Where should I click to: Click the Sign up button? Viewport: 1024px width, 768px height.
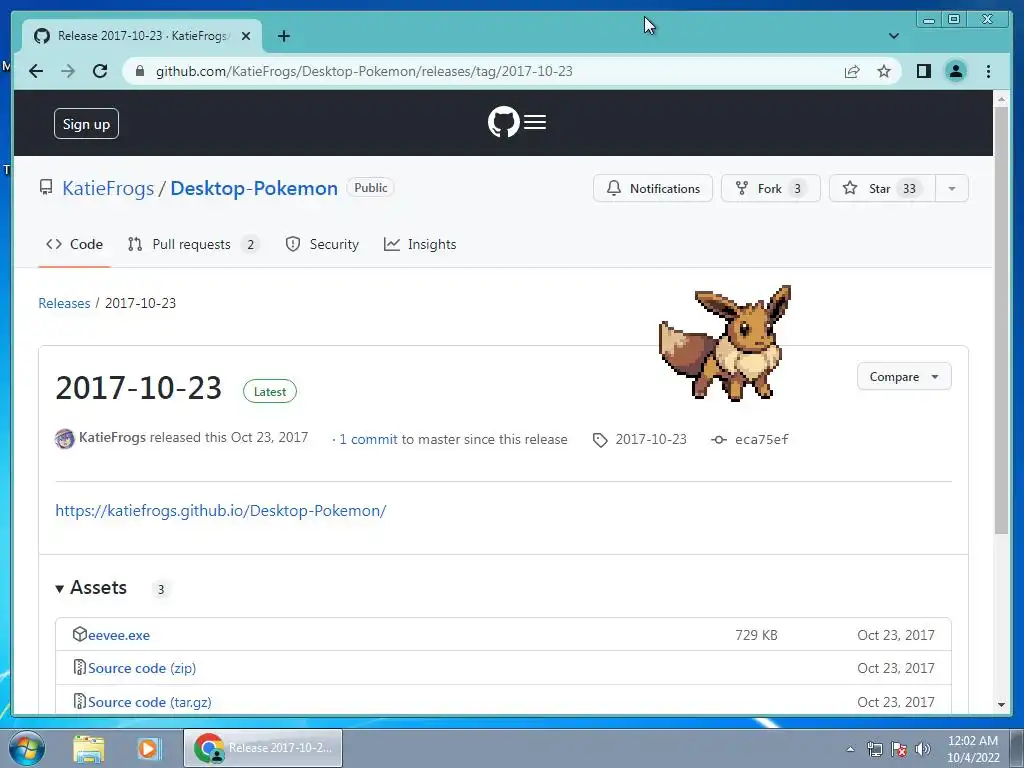coord(86,123)
